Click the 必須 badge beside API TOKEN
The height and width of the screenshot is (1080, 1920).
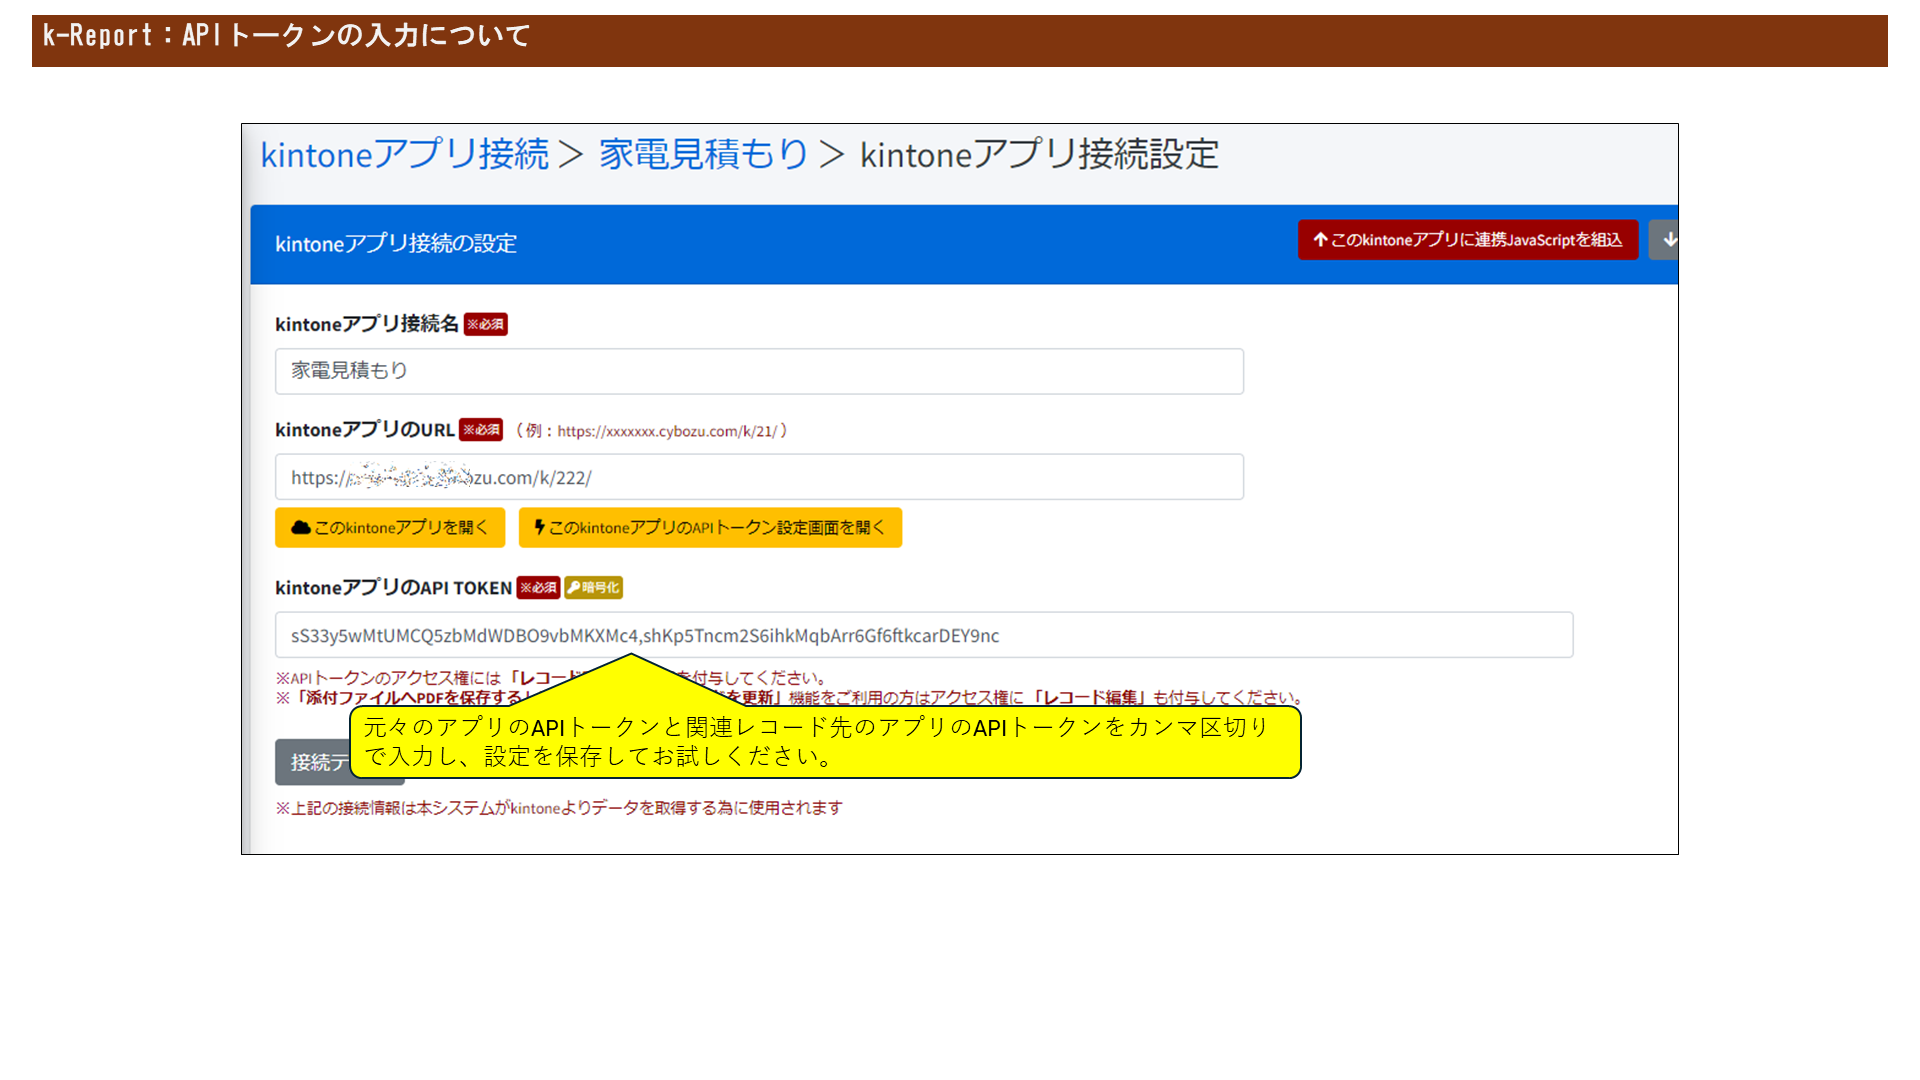click(x=538, y=588)
